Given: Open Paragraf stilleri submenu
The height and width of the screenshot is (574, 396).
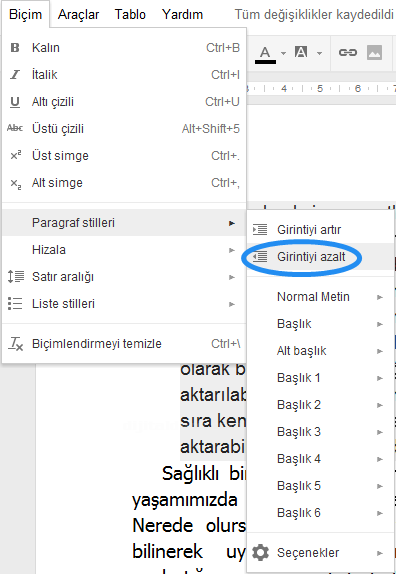Looking at the screenshot, I should [x=124, y=223].
